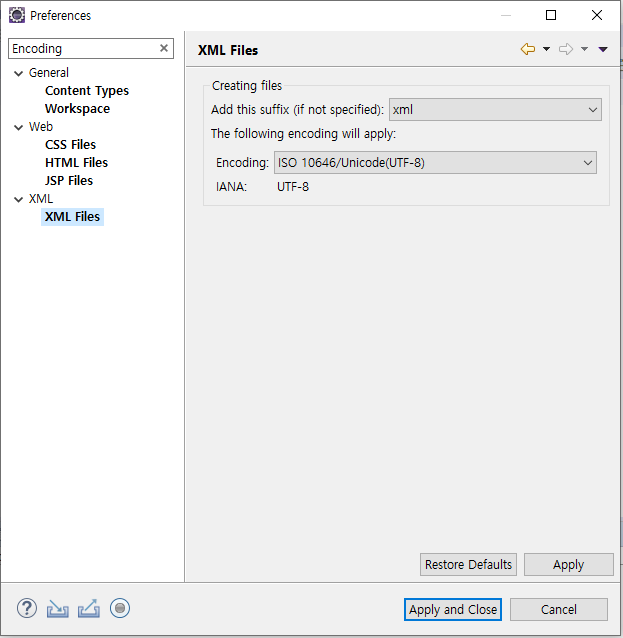Open the Encoding combo box
Image resolution: width=623 pixels, height=638 pixels.
435,163
